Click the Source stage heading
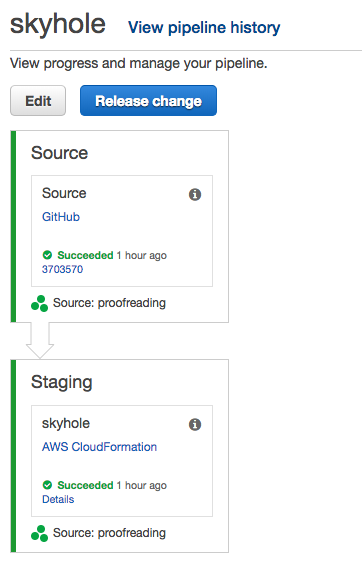This screenshot has width=362, height=581. tap(60, 153)
